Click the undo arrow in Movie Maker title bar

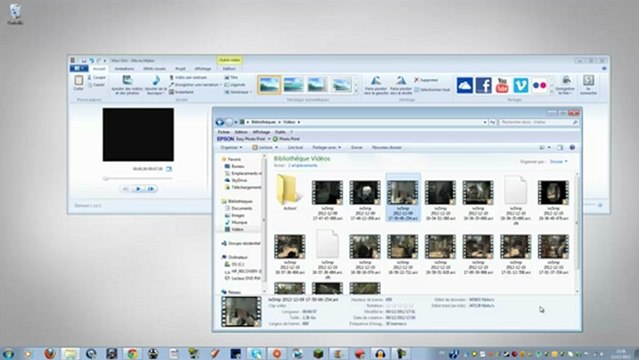tap(91, 60)
